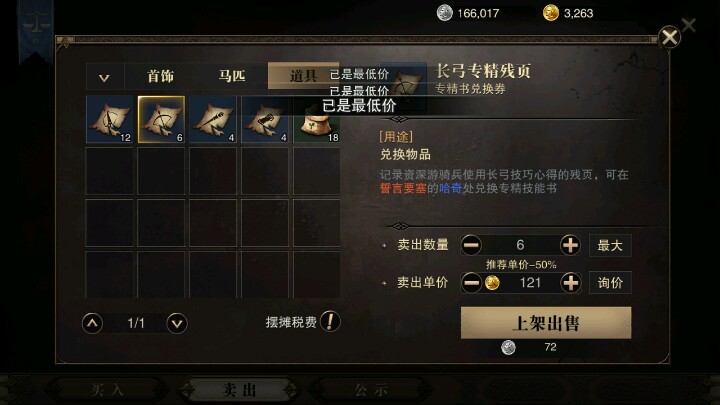Decrease sell quantity with the minus button
This screenshot has height=405, width=720.
(471, 245)
